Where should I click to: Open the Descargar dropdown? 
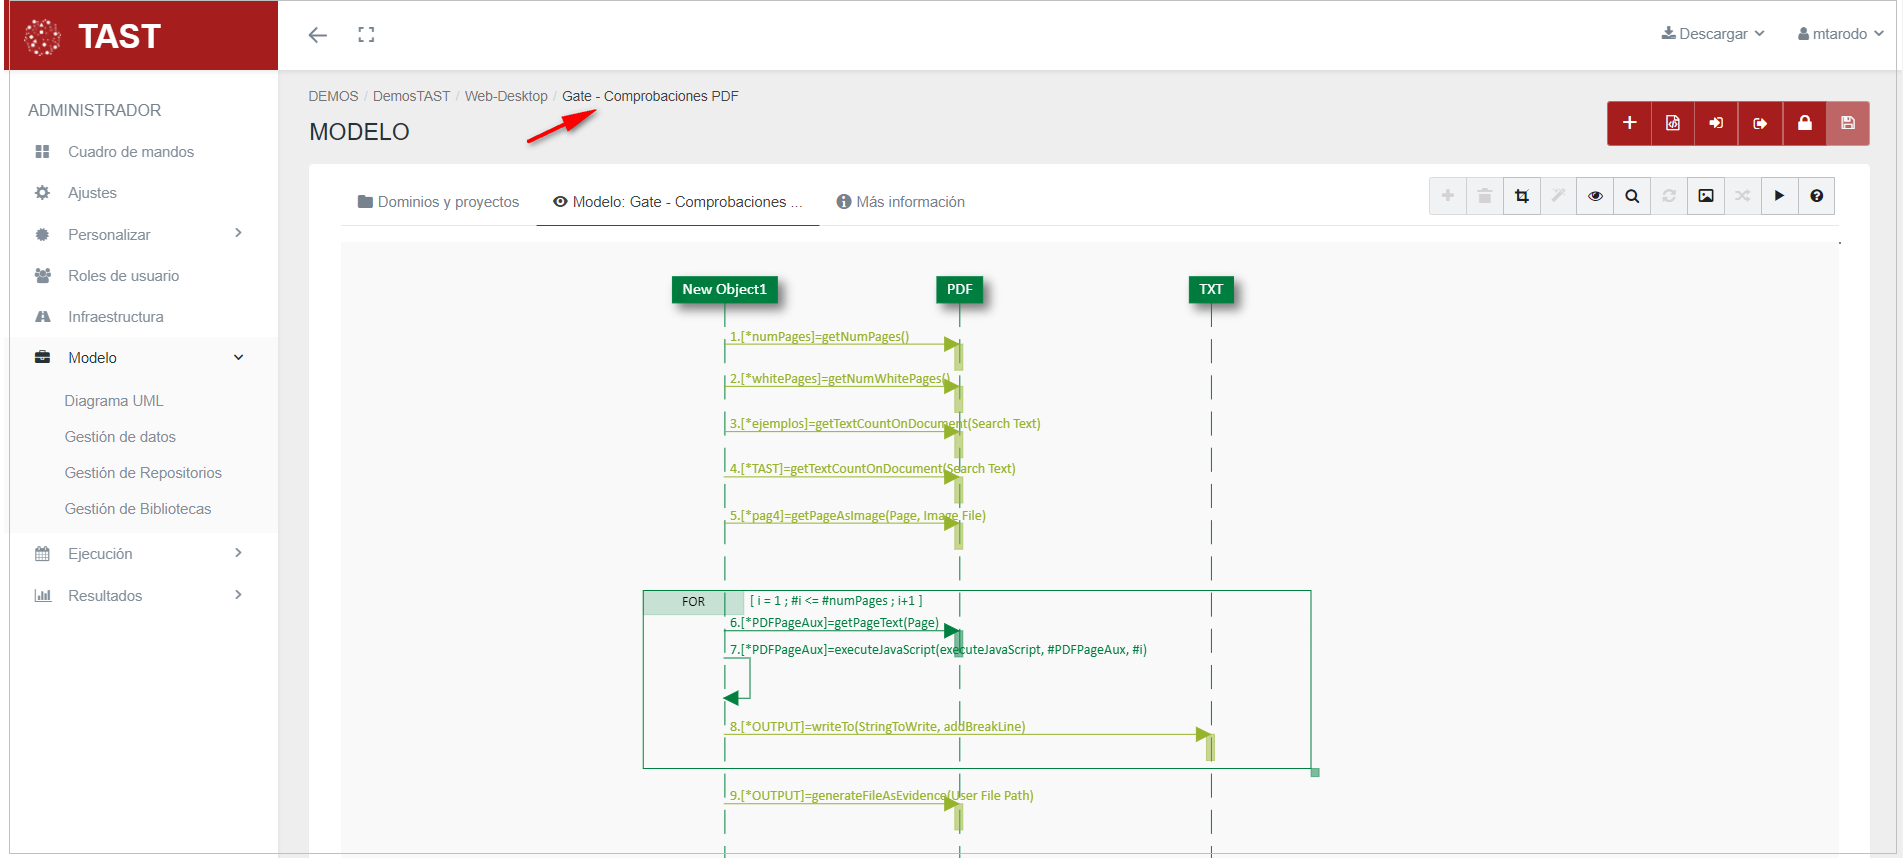click(x=1713, y=34)
